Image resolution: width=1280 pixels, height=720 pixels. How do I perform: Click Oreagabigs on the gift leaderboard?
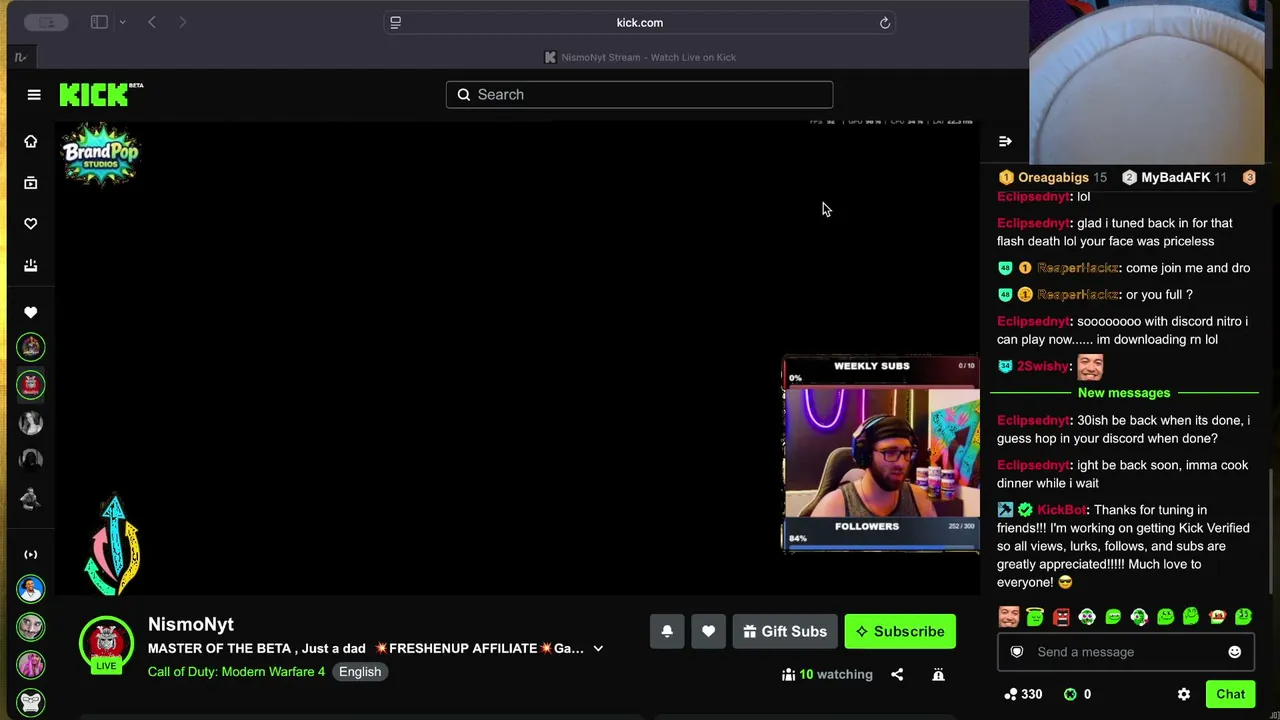1053,178
